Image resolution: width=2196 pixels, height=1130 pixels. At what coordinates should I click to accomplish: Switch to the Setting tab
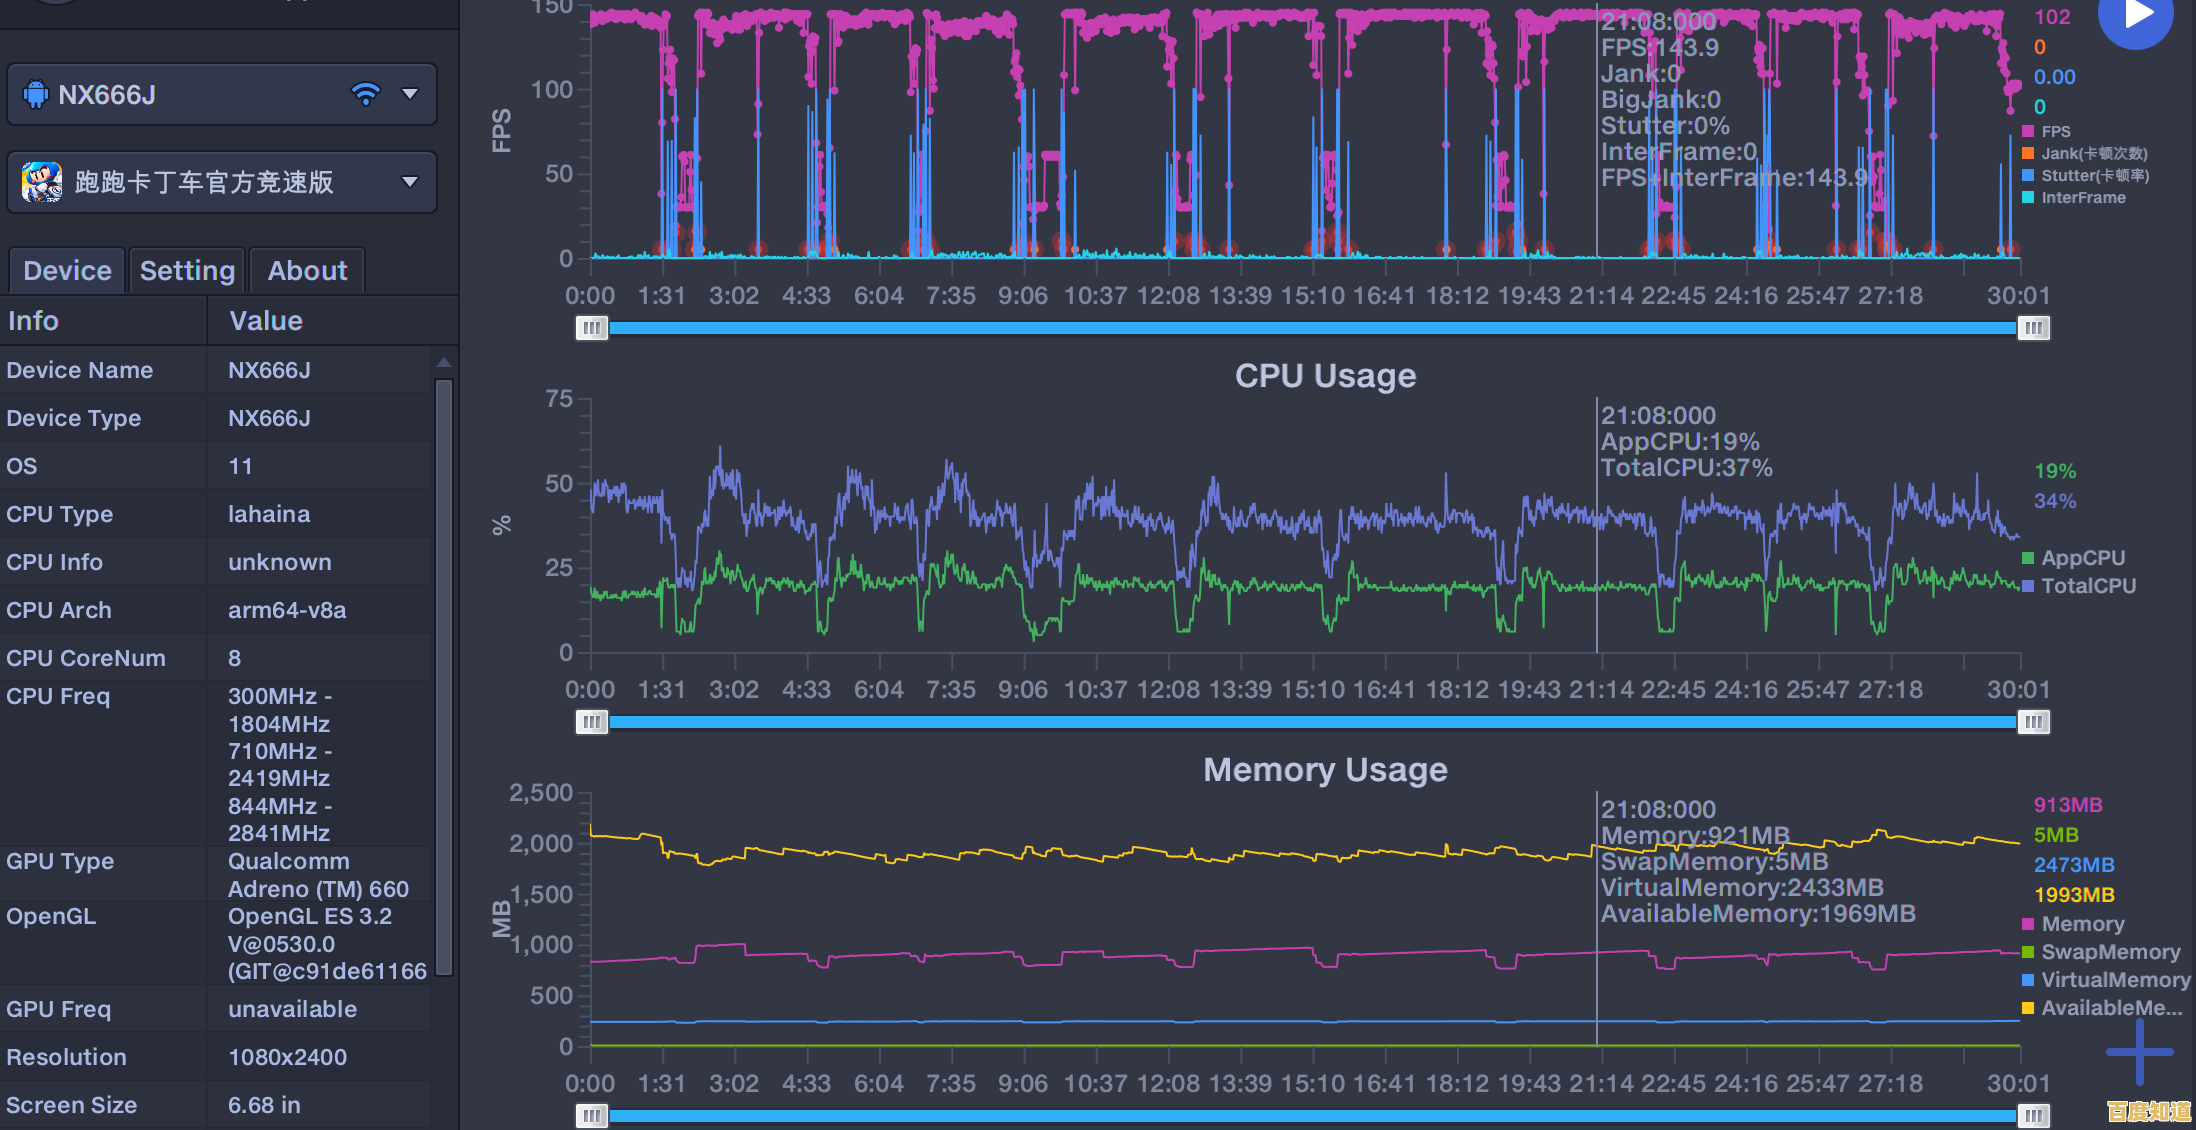[x=187, y=271]
